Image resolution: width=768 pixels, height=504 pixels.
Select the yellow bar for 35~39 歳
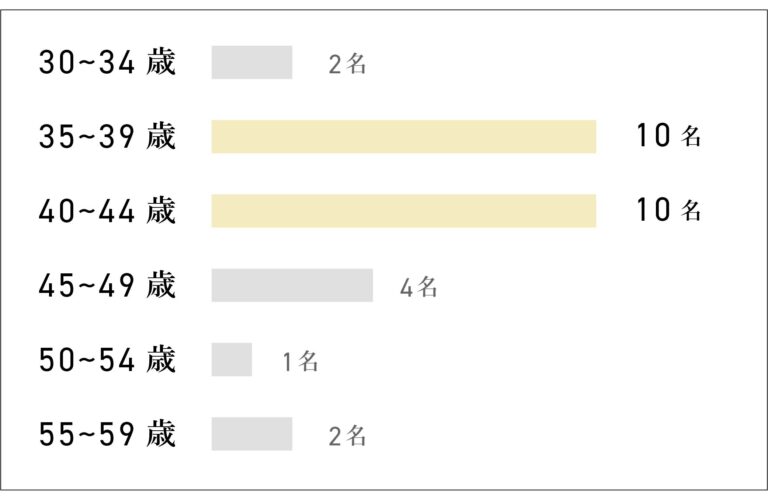pyautogui.click(x=404, y=137)
